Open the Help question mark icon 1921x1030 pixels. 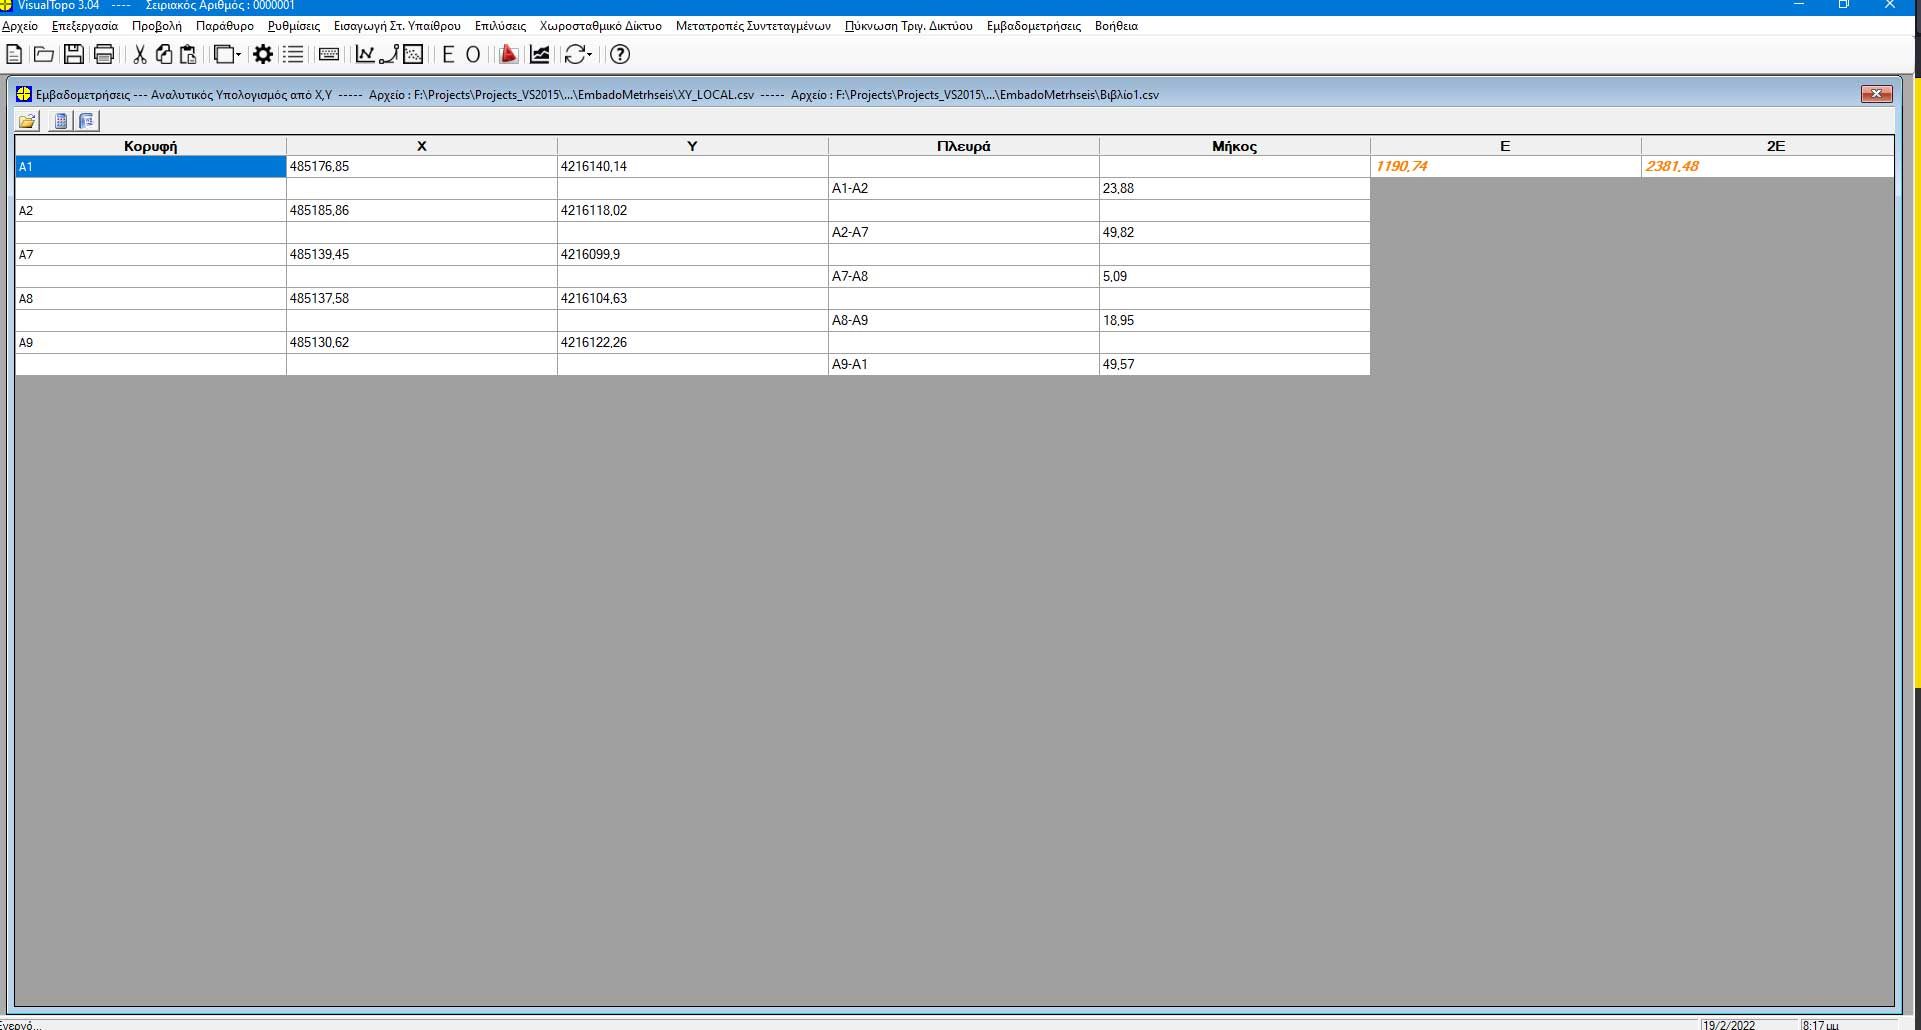620,55
